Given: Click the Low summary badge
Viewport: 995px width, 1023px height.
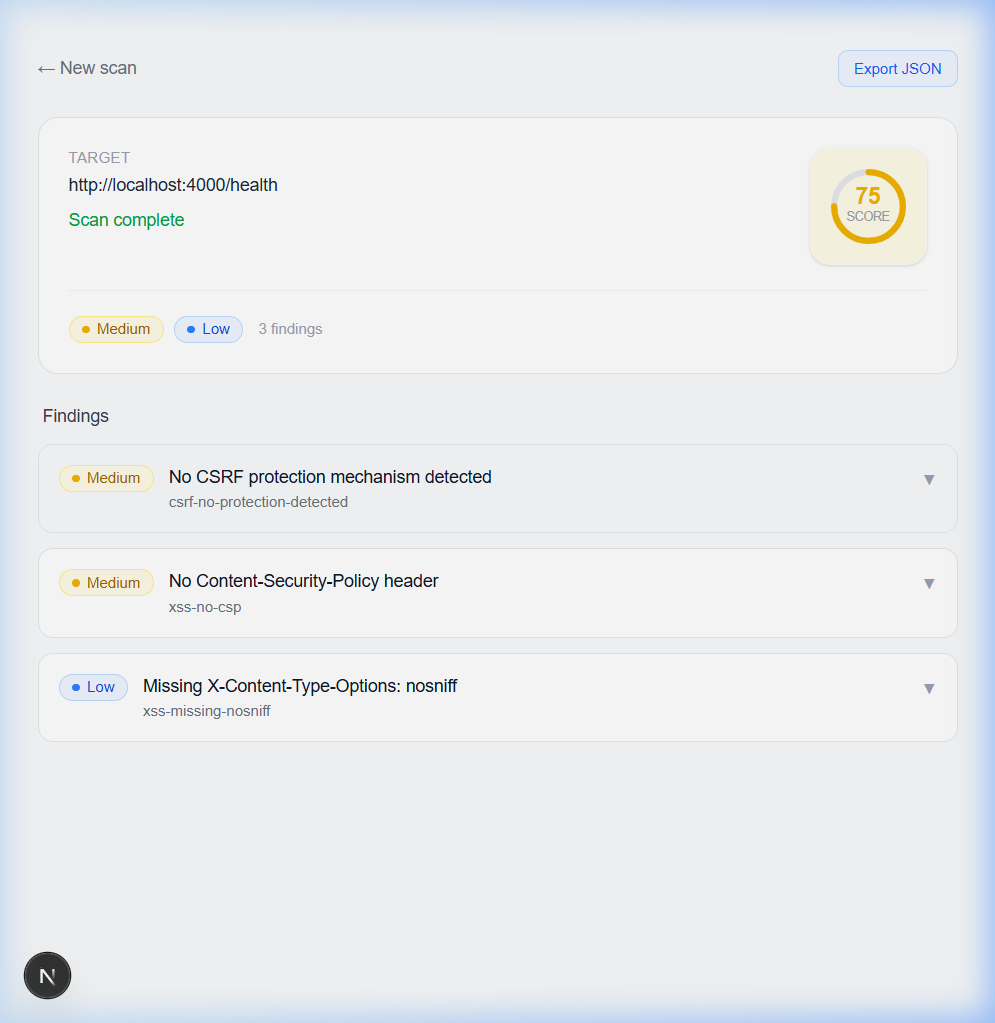Looking at the screenshot, I should pyautogui.click(x=208, y=329).
